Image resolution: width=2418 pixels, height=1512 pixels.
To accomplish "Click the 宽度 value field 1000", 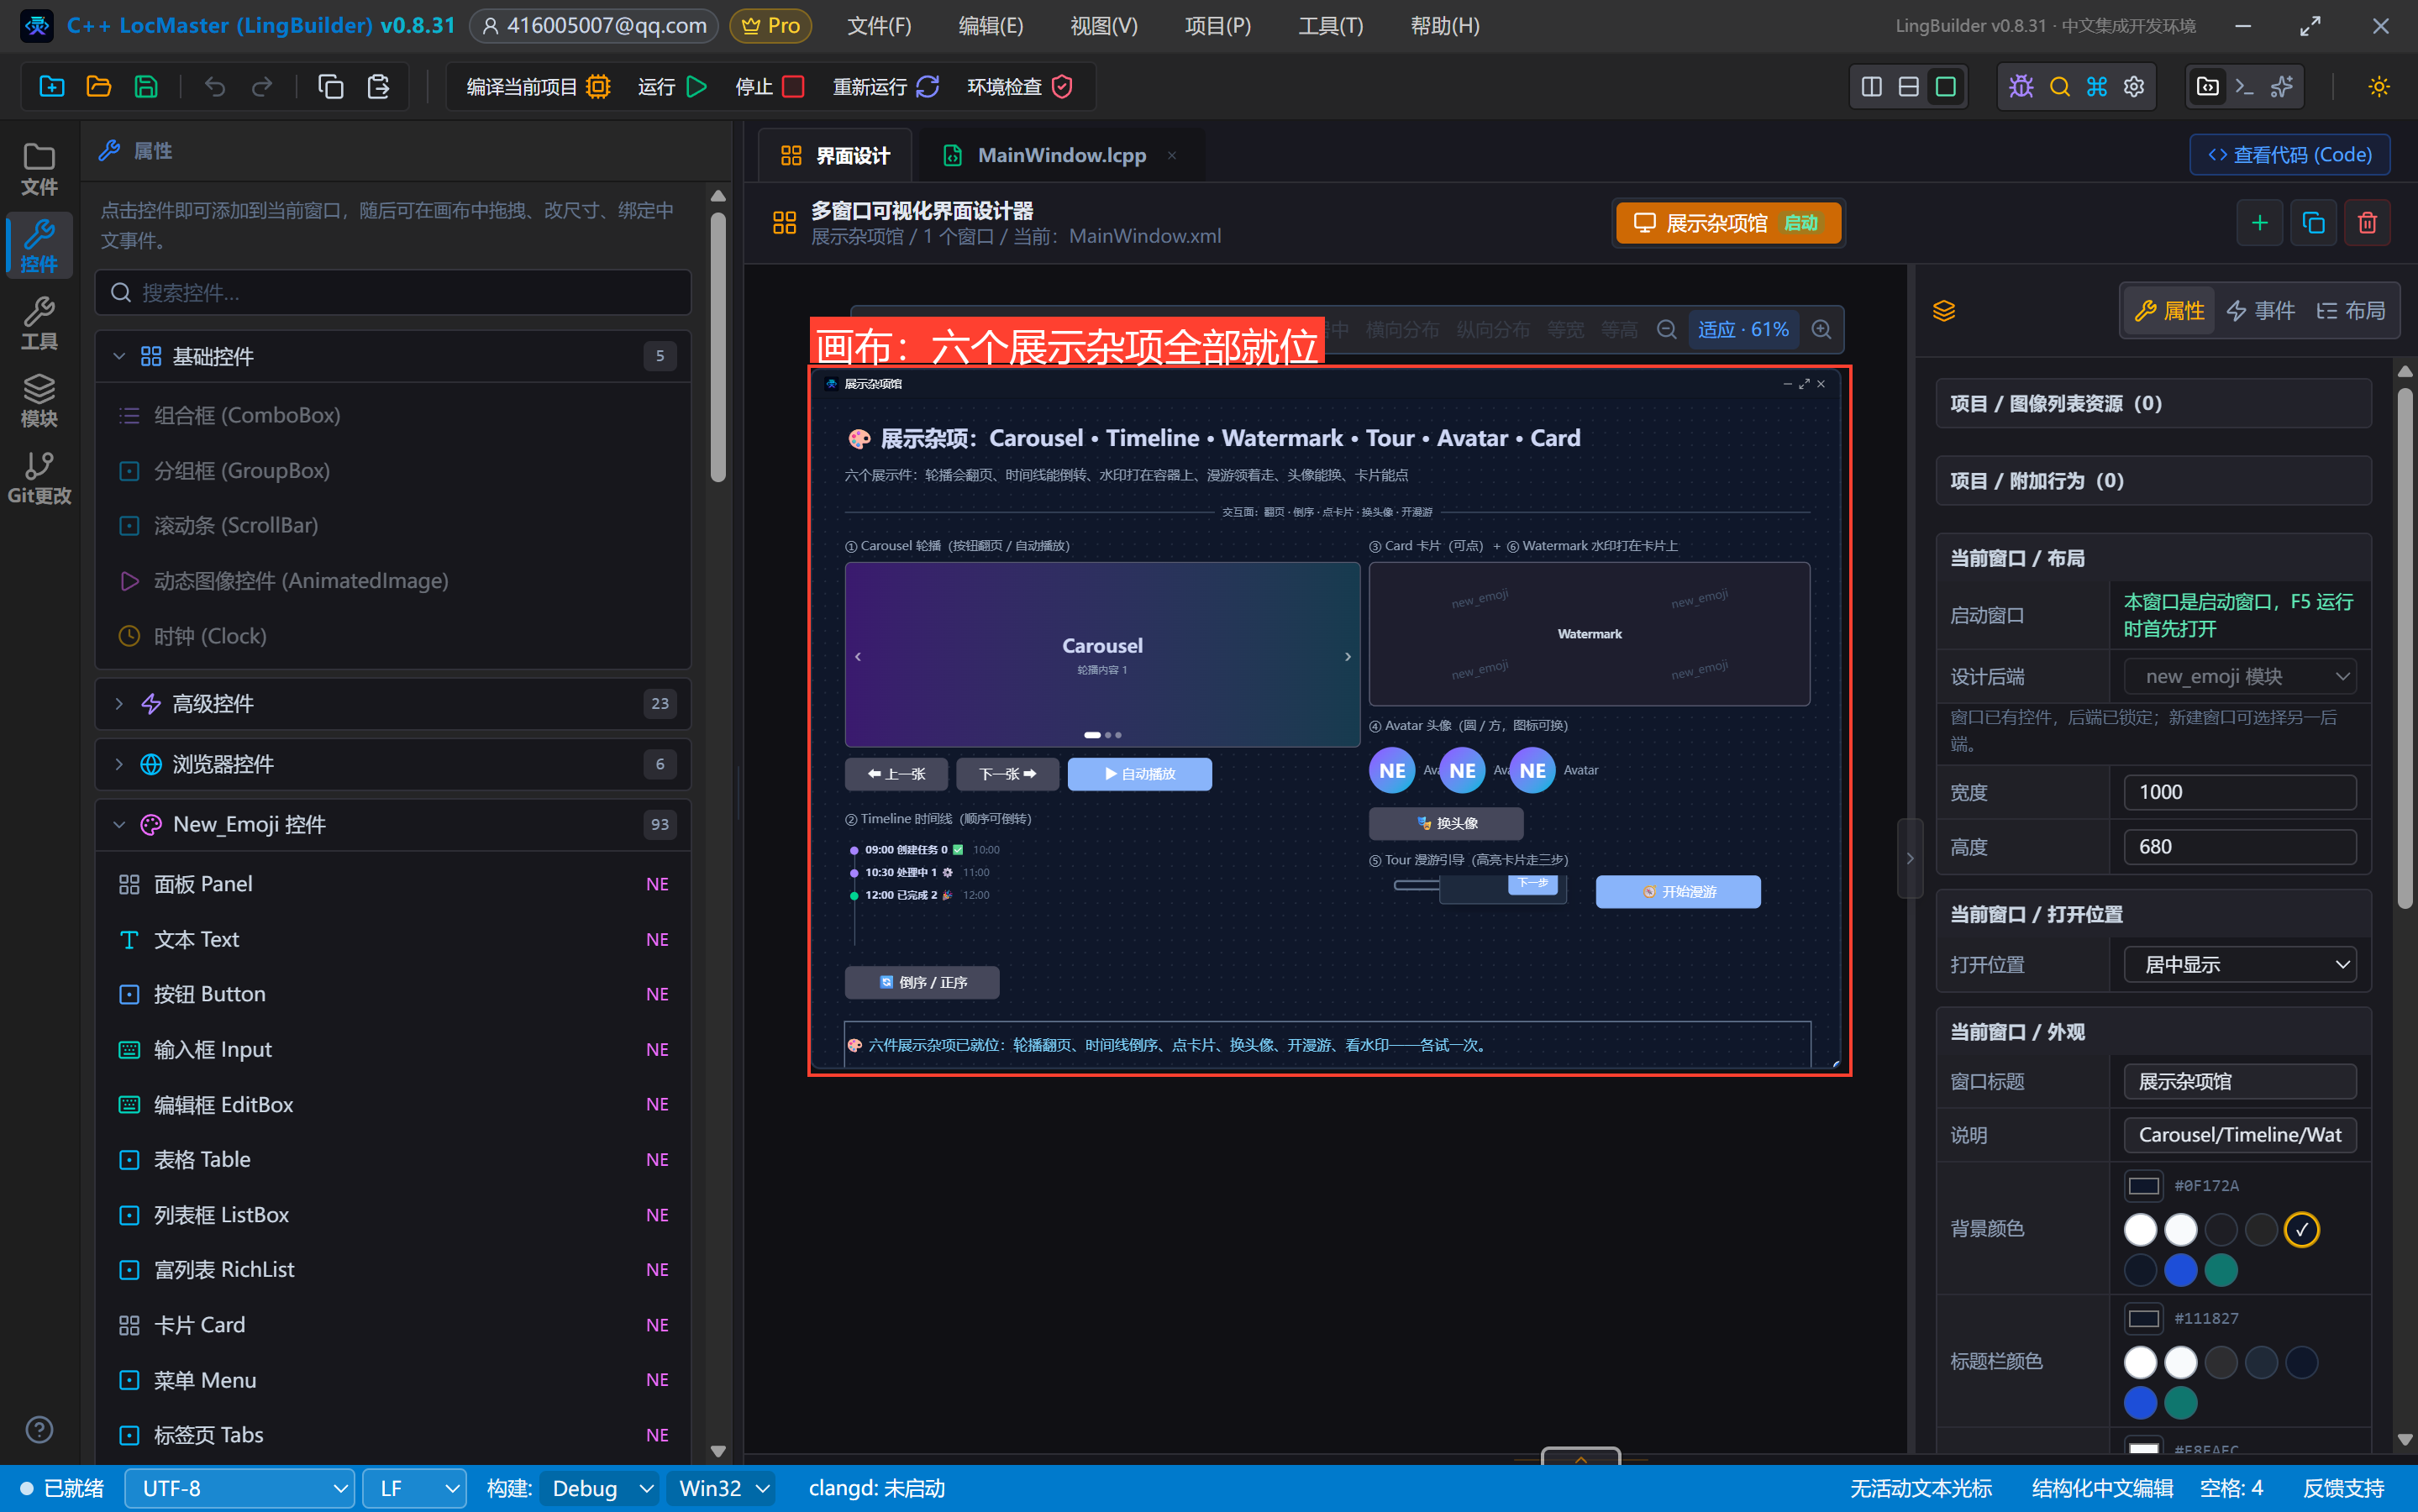I will (2240, 792).
